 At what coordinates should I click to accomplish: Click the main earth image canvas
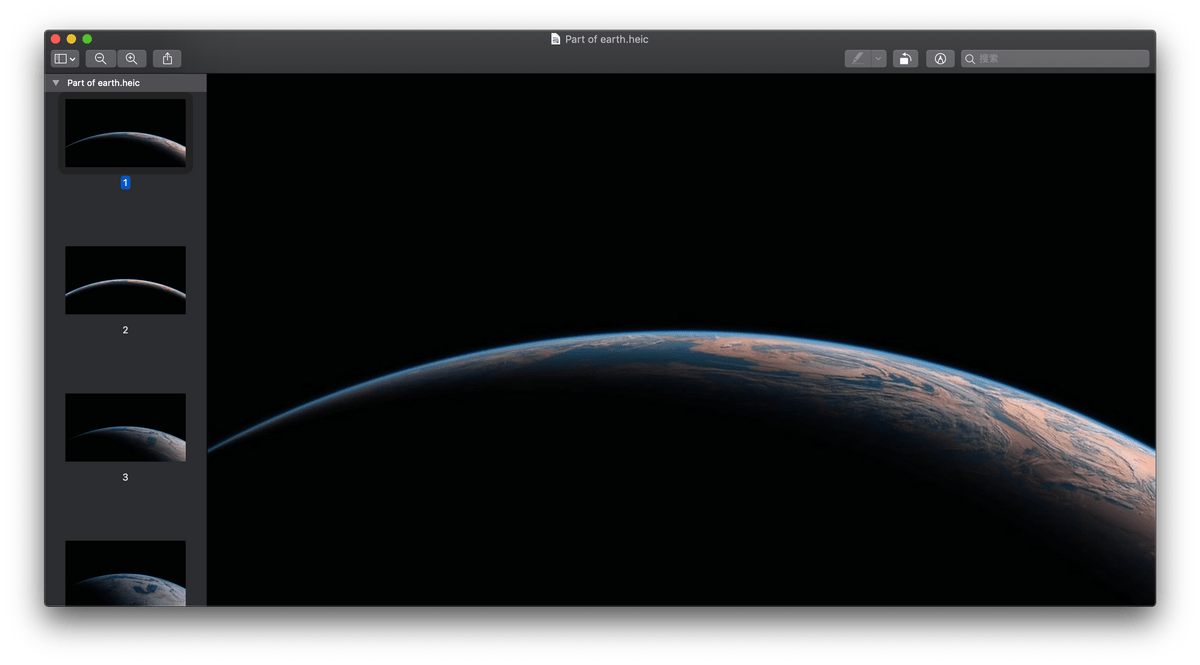(681, 339)
